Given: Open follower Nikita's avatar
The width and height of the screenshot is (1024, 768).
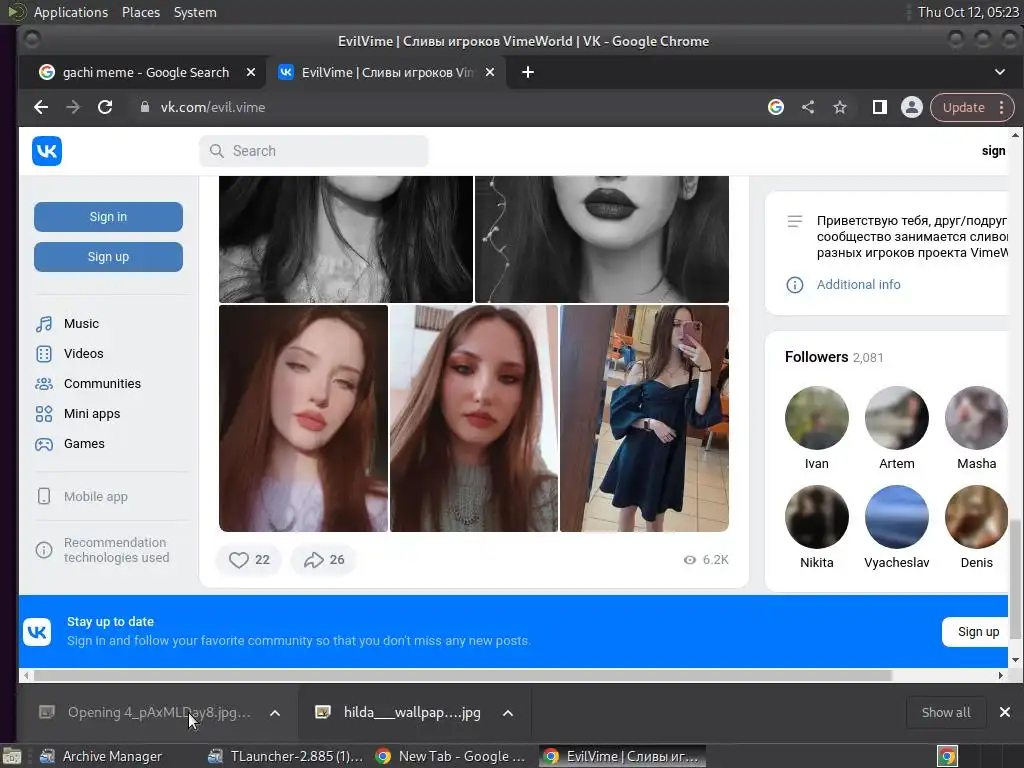Looking at the screenshot, I should pos(816,517).
